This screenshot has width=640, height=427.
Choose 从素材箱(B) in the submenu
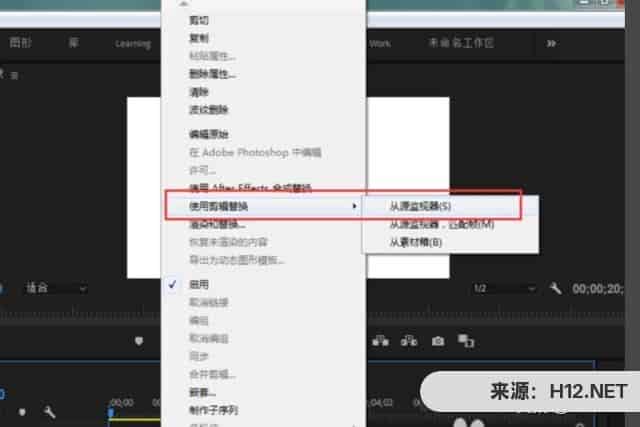[416, 242]
